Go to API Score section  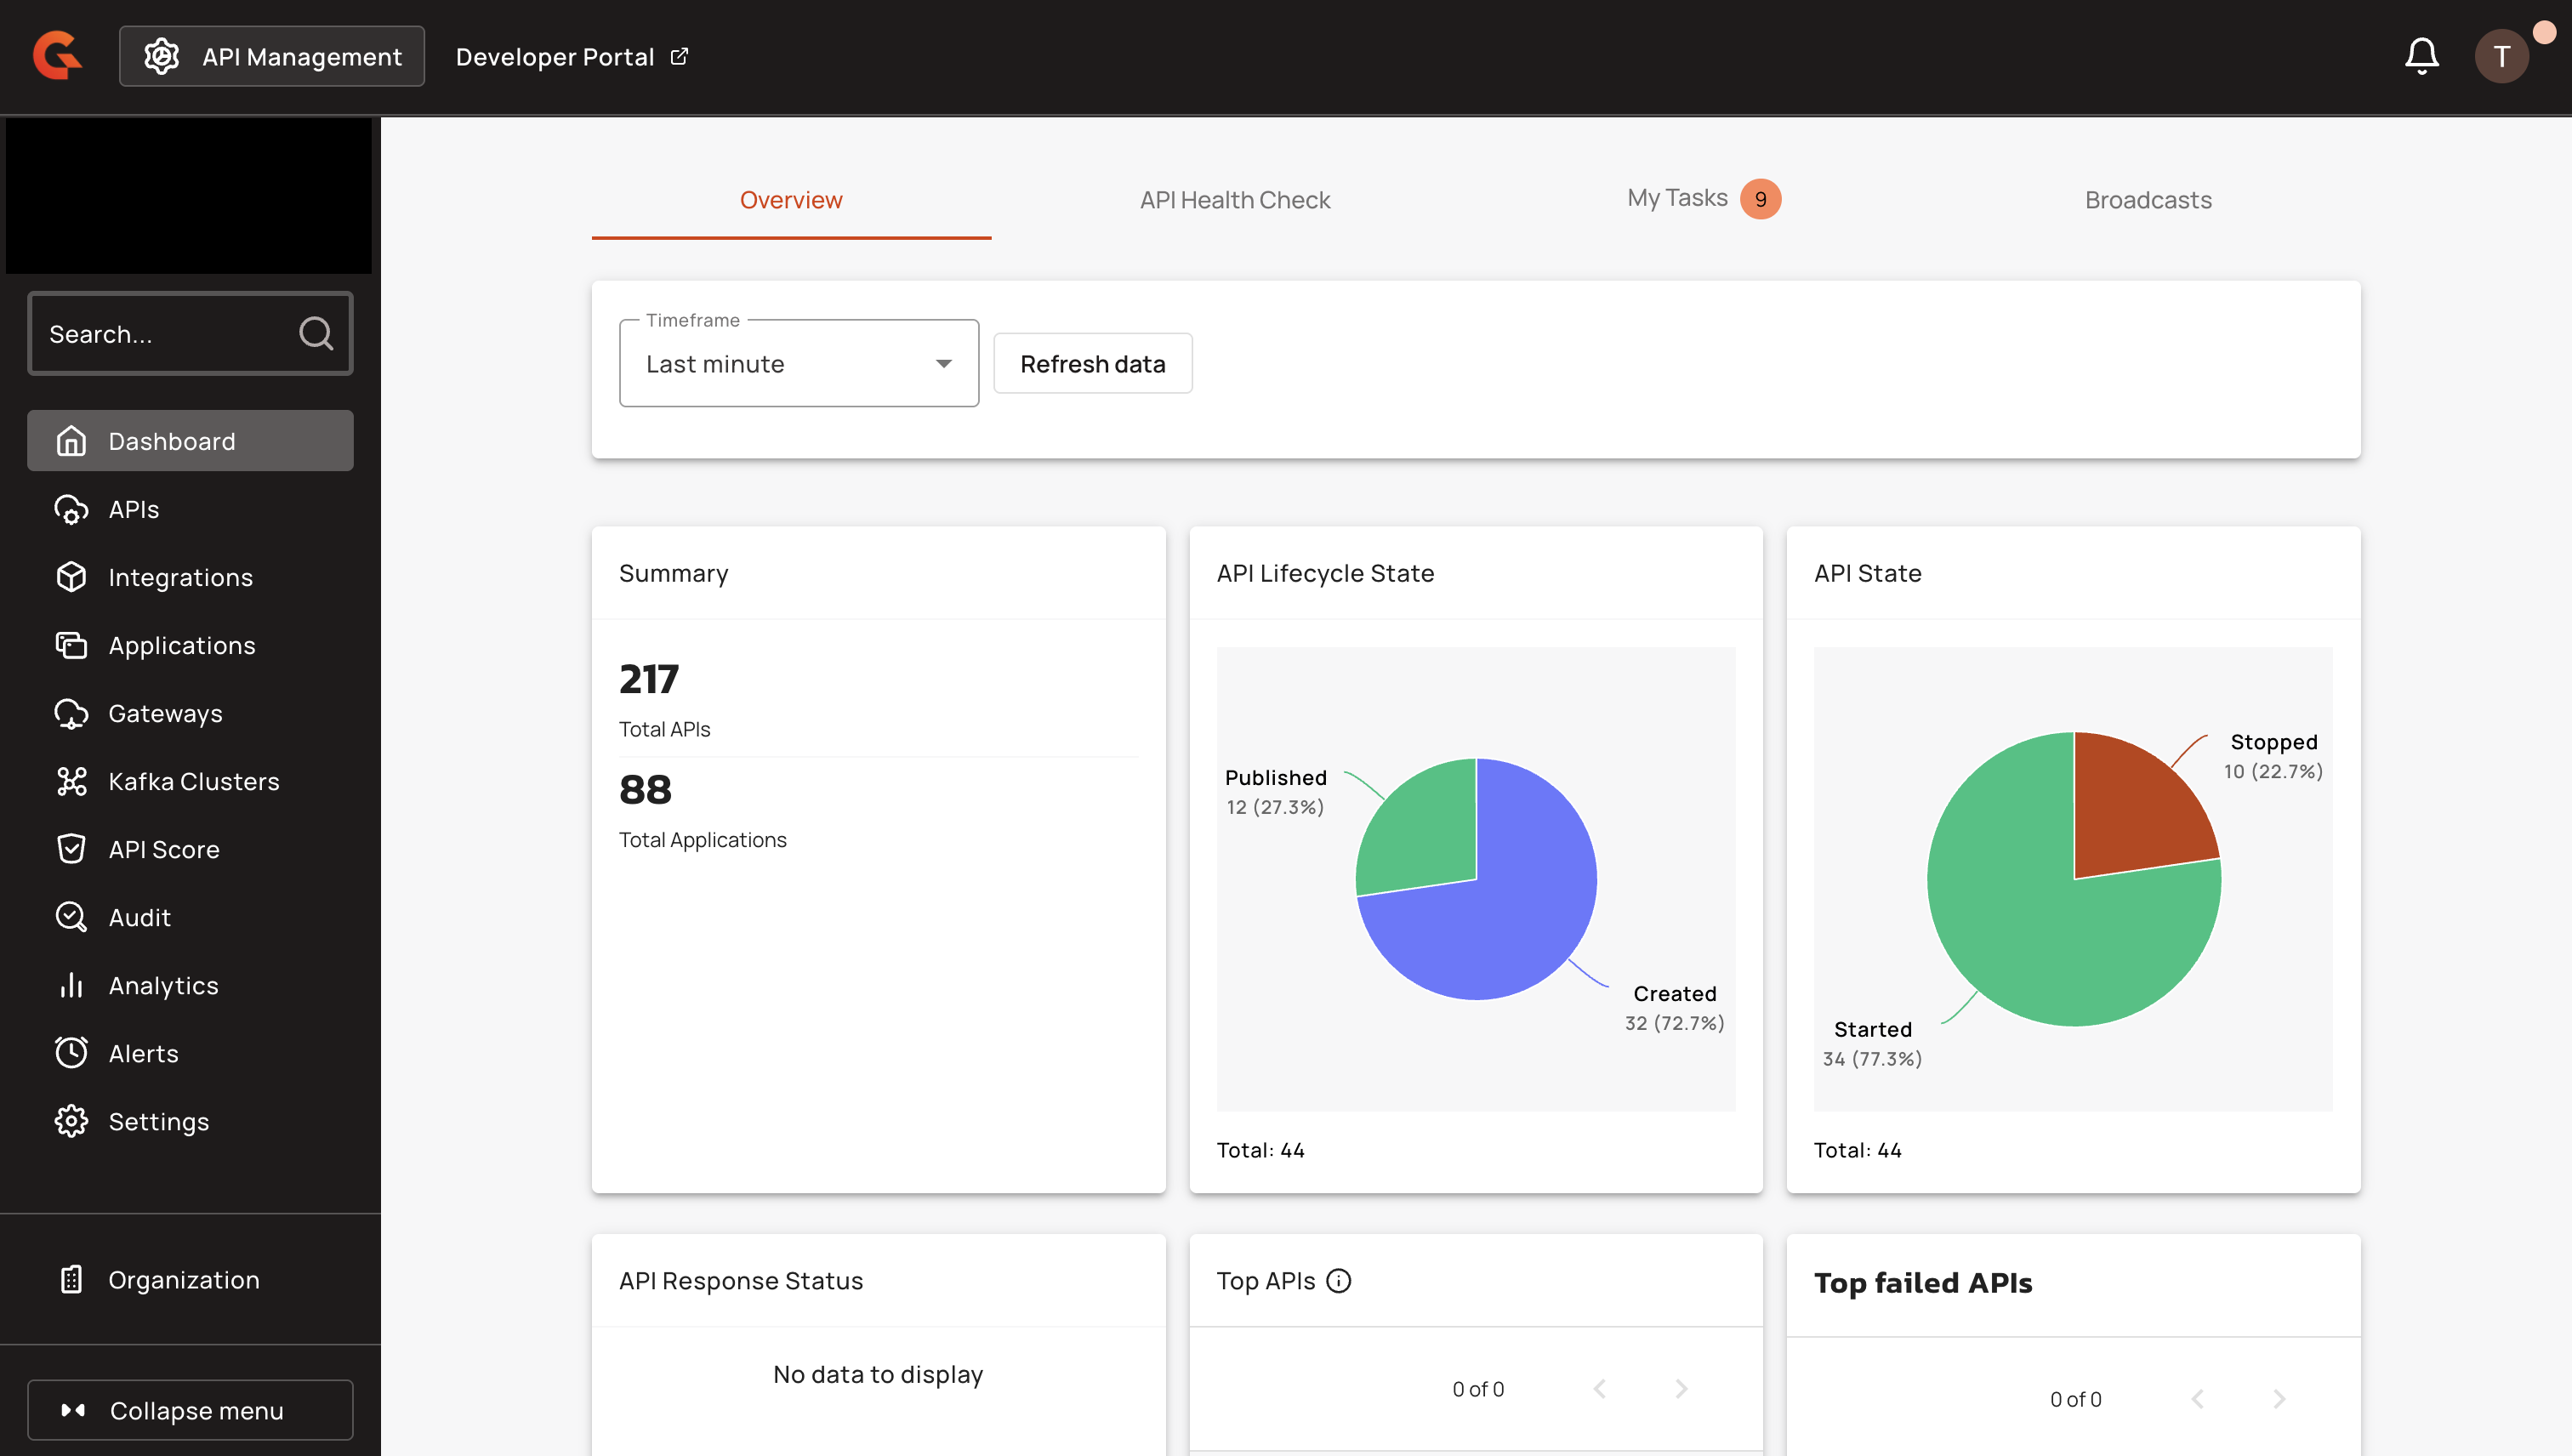pos(163,849)
